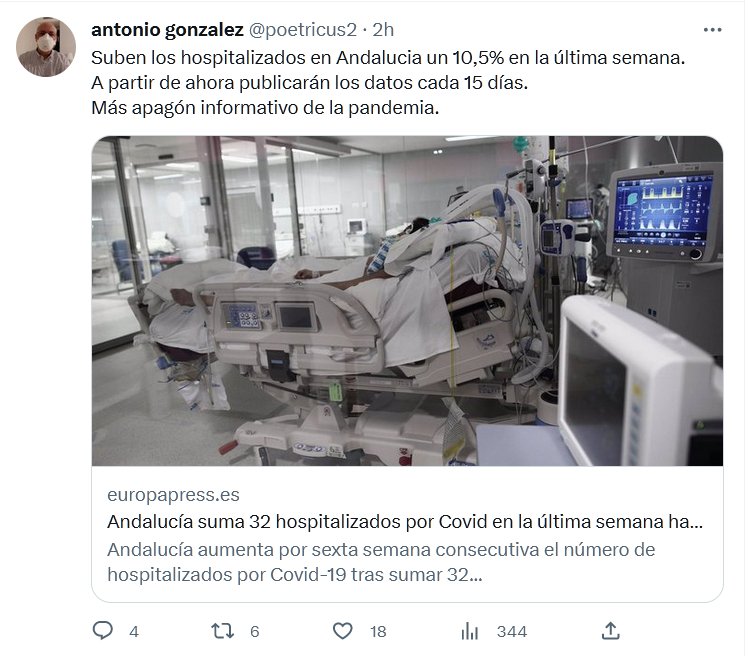This screenshot has width=750, height=656.
Task: Click the retweet count 6
Action: [255, 632]
